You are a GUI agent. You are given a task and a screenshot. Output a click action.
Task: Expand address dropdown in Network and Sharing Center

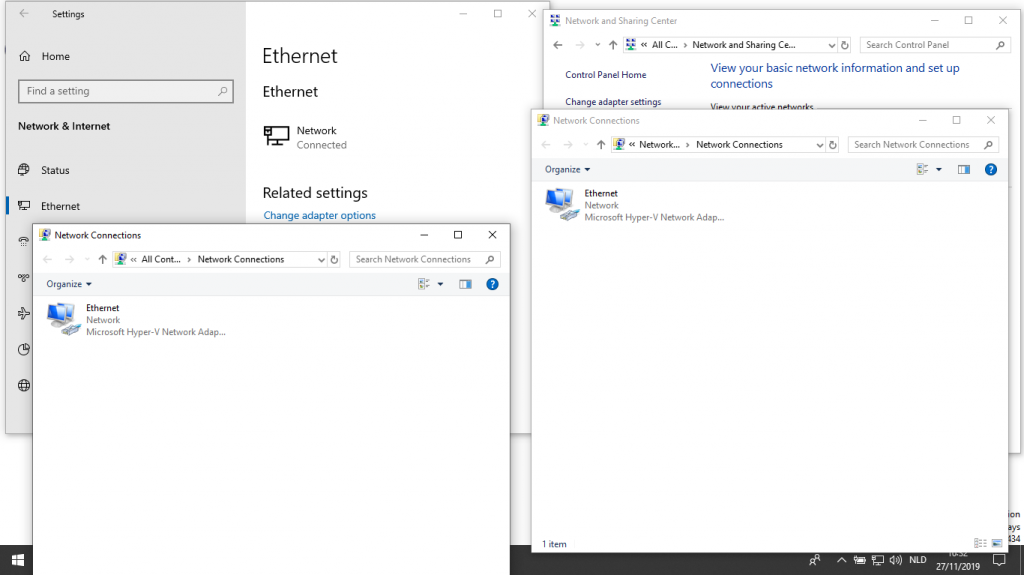[x=831, y=44]
